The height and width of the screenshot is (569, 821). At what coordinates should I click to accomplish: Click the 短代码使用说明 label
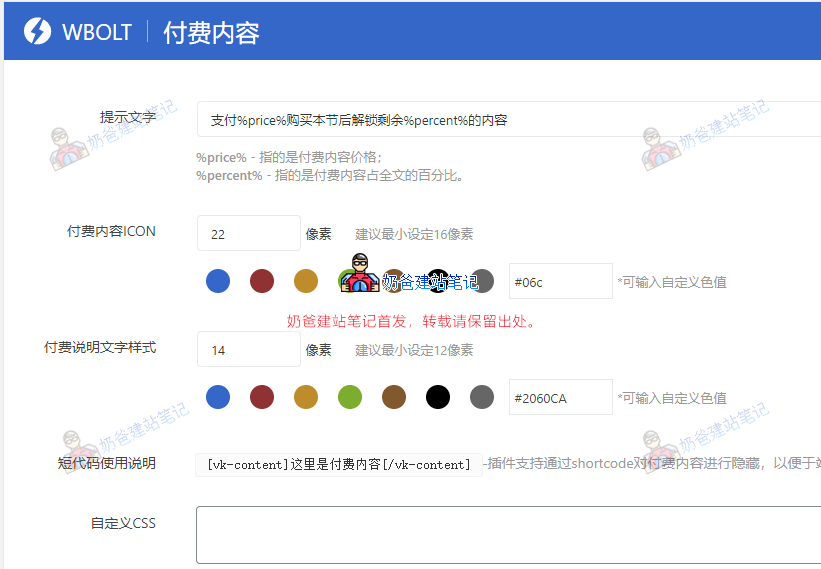click(x=106, y=463)
